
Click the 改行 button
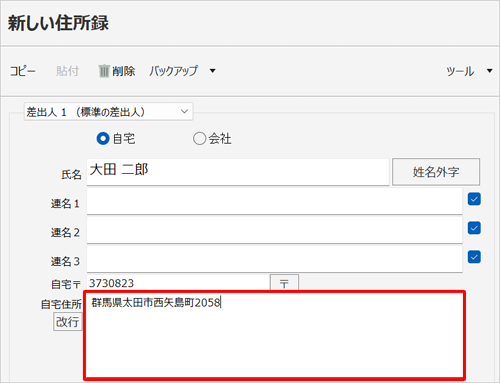pos(68,322)
